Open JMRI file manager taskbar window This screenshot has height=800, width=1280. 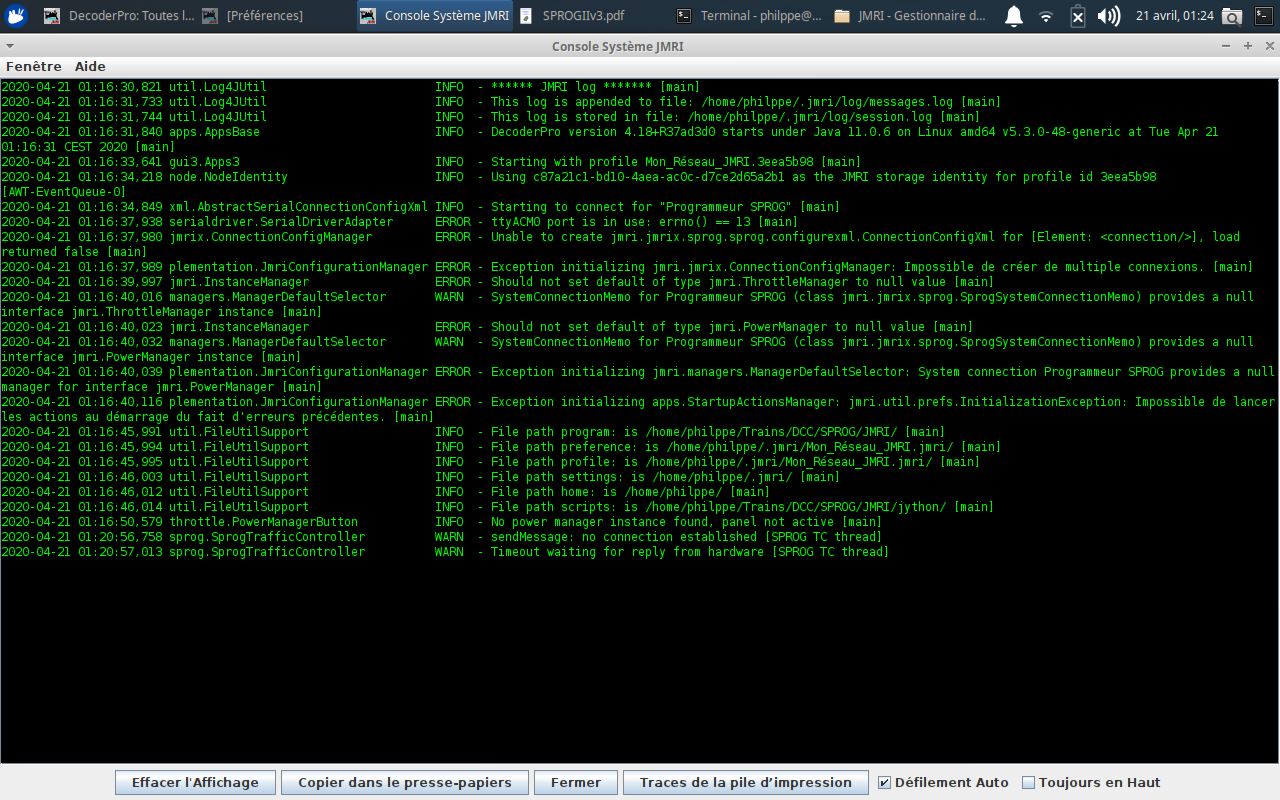point(910,15)
